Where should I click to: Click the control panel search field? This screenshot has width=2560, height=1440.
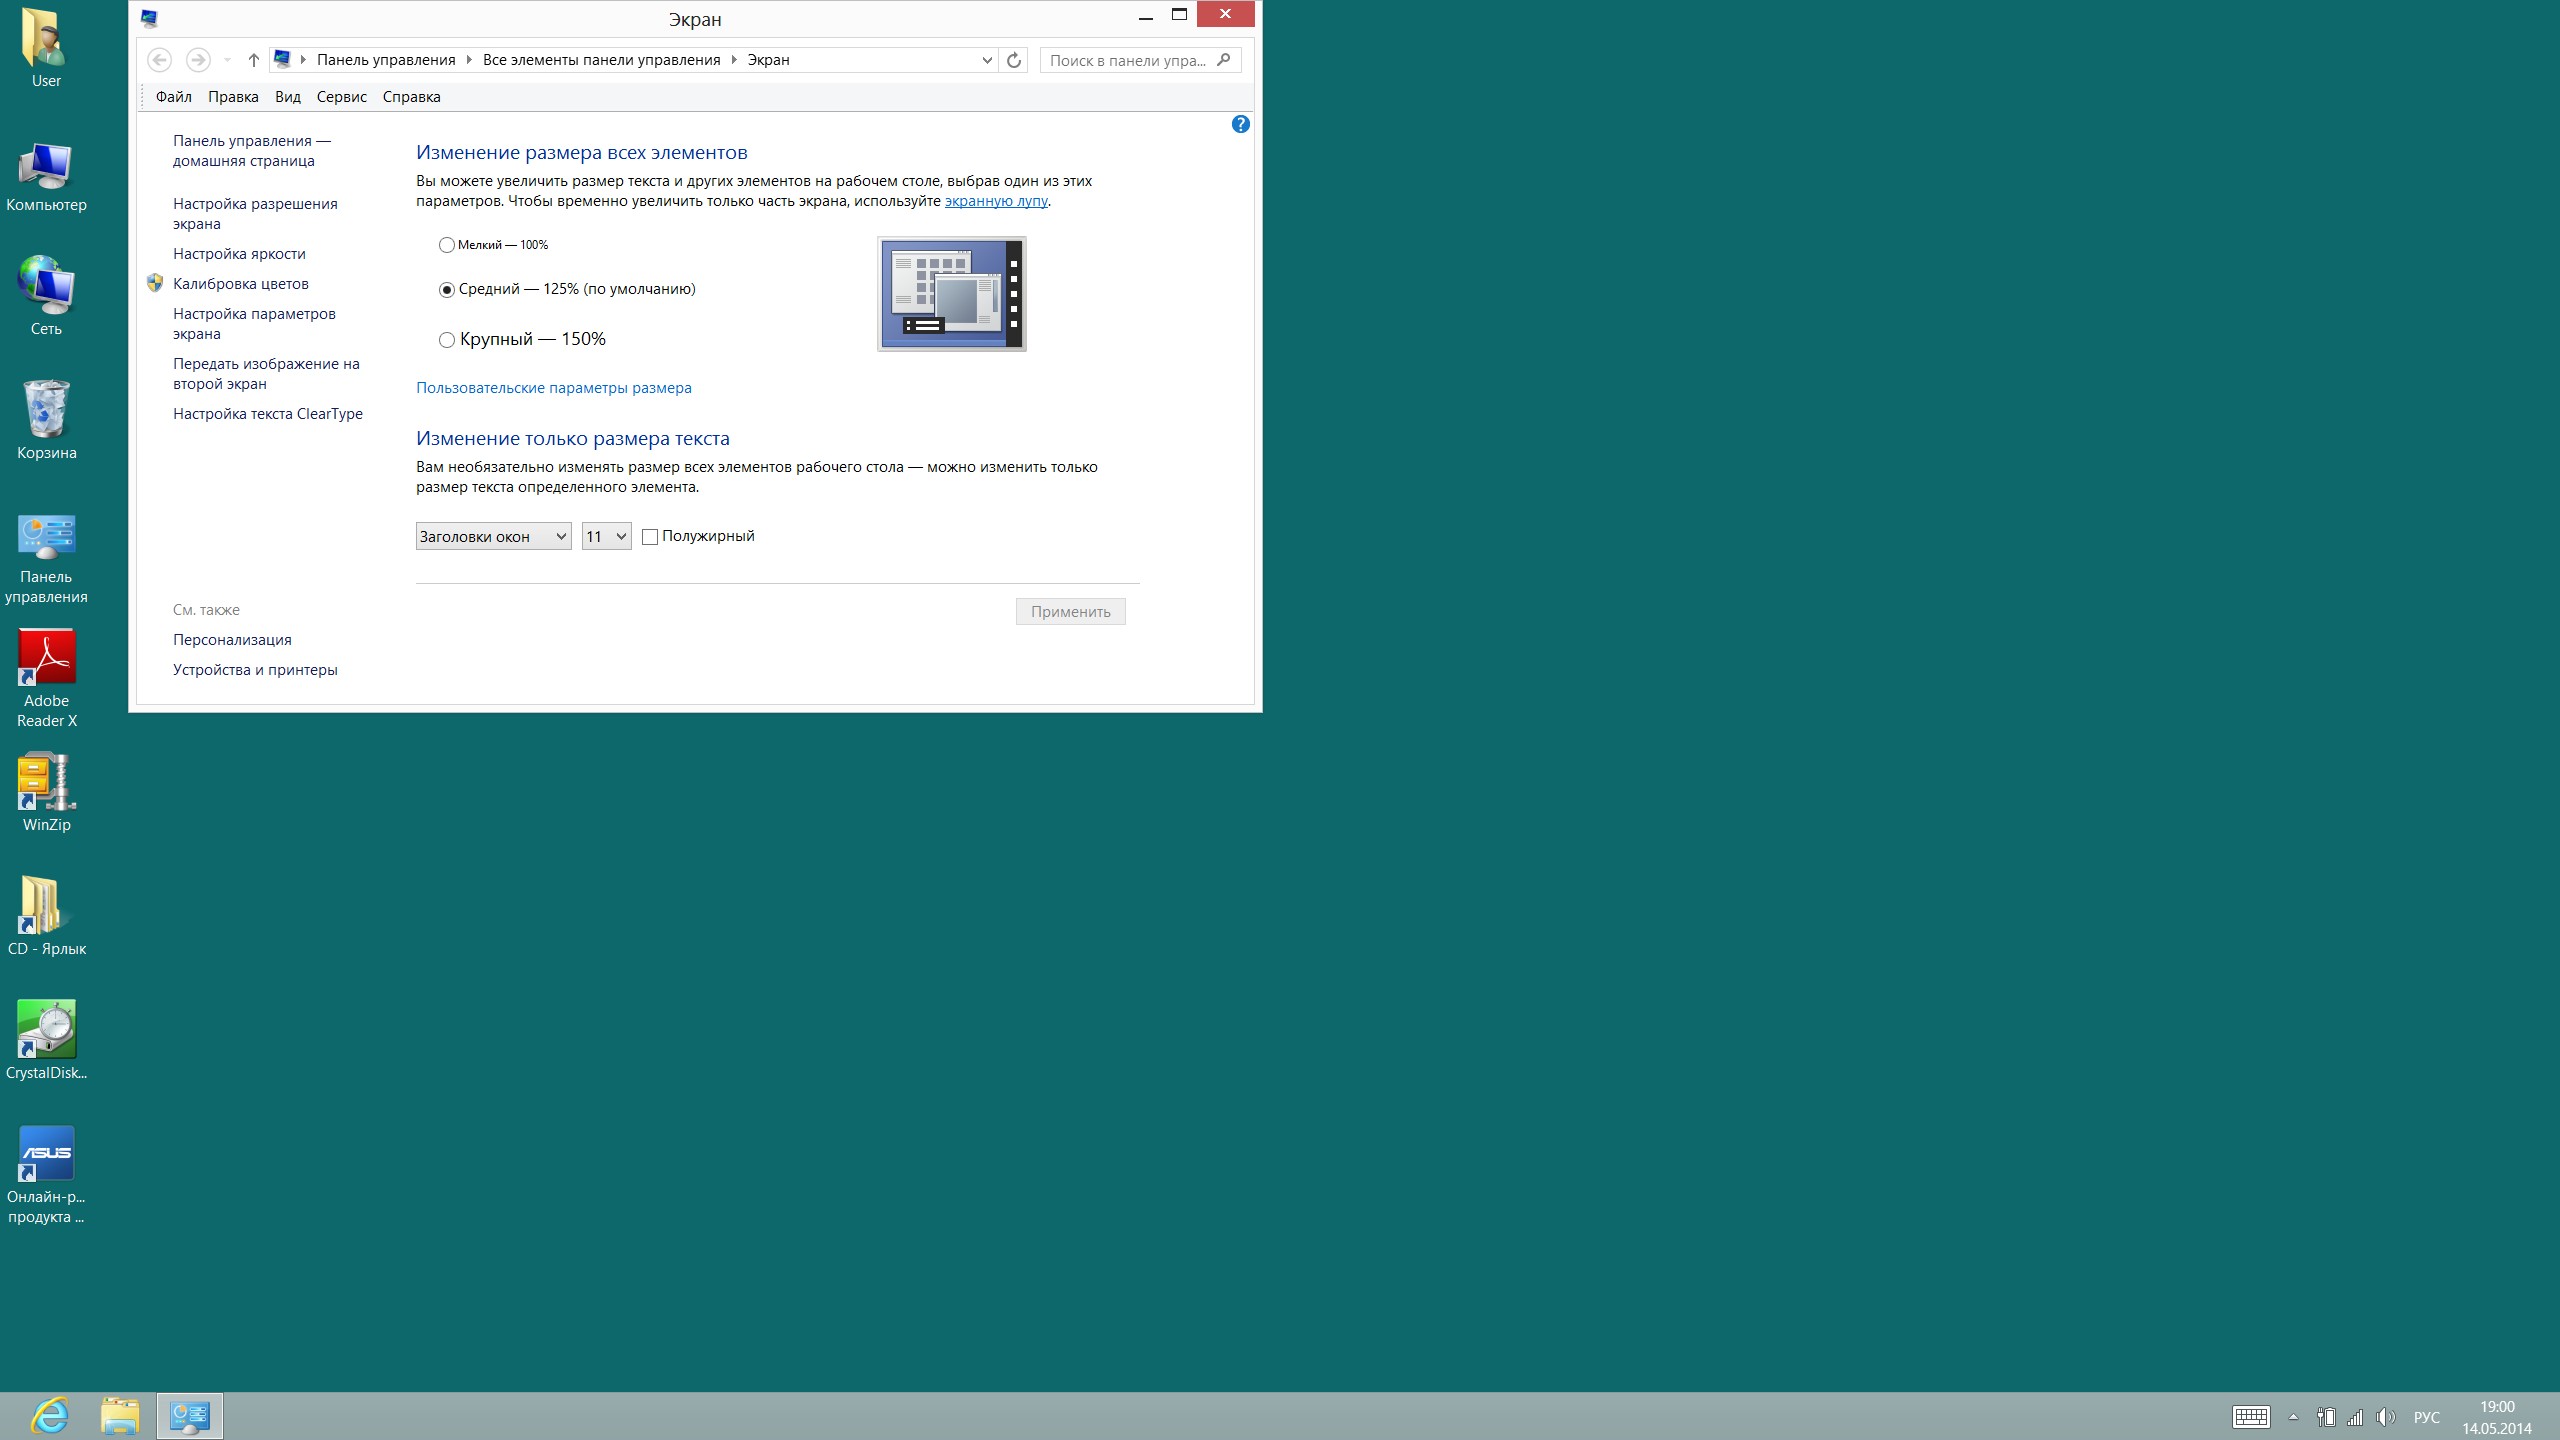click(1128, 60)
